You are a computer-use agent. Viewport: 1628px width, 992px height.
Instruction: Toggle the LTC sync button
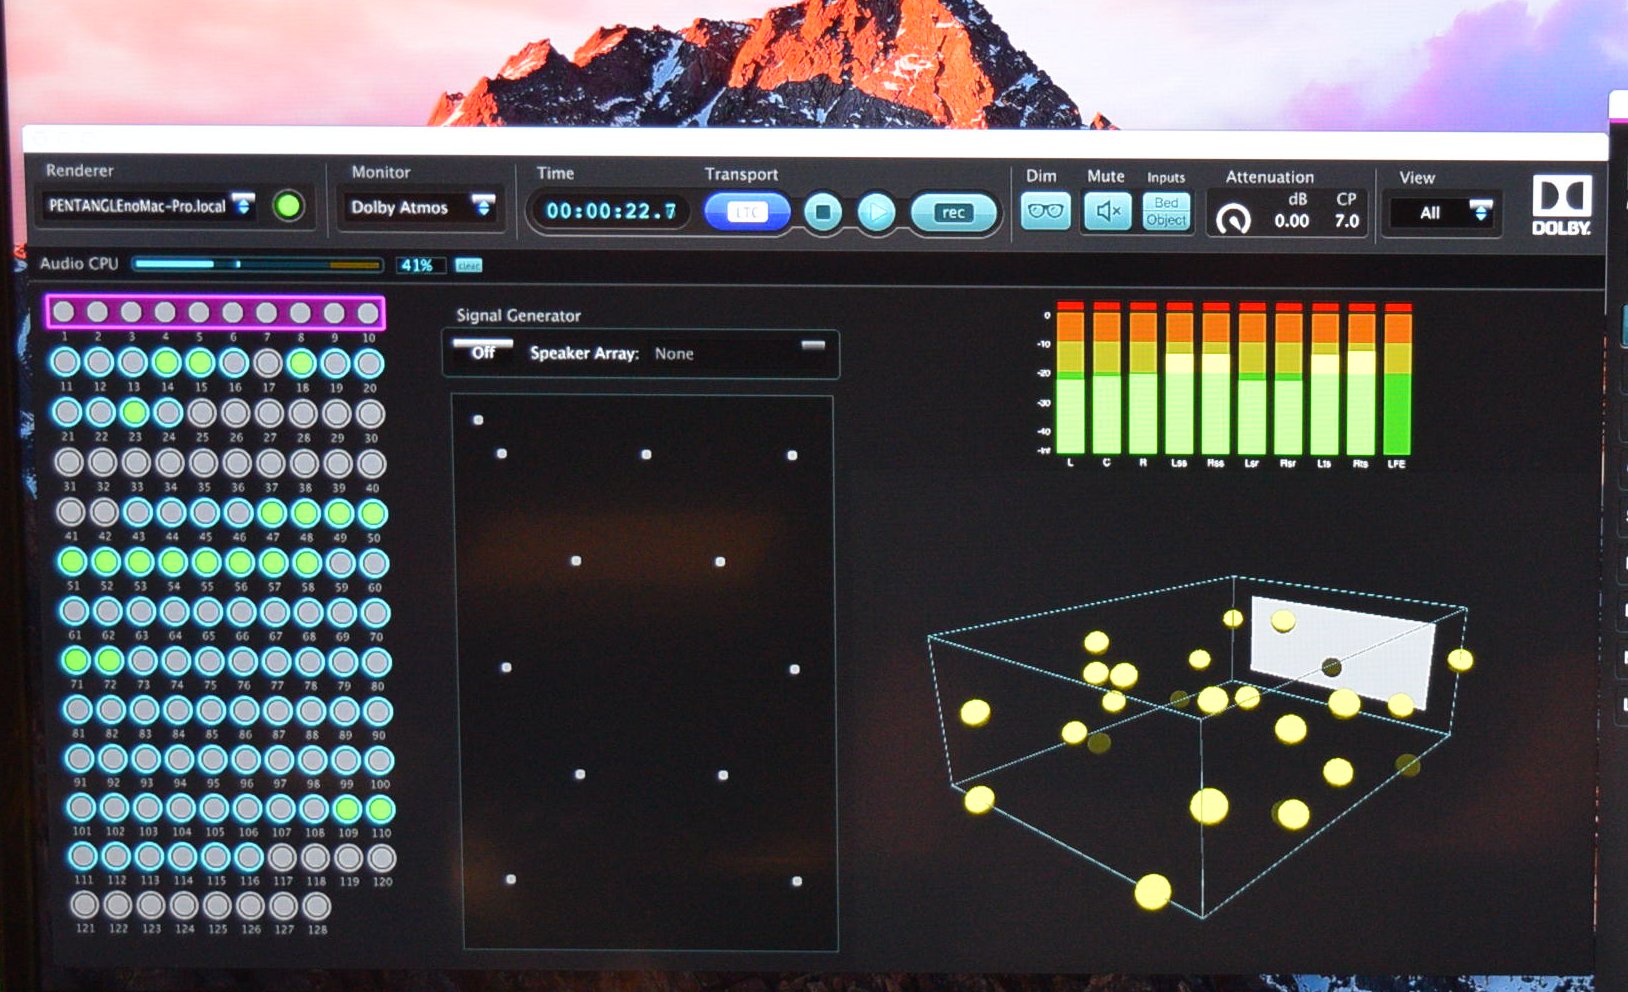746,212
